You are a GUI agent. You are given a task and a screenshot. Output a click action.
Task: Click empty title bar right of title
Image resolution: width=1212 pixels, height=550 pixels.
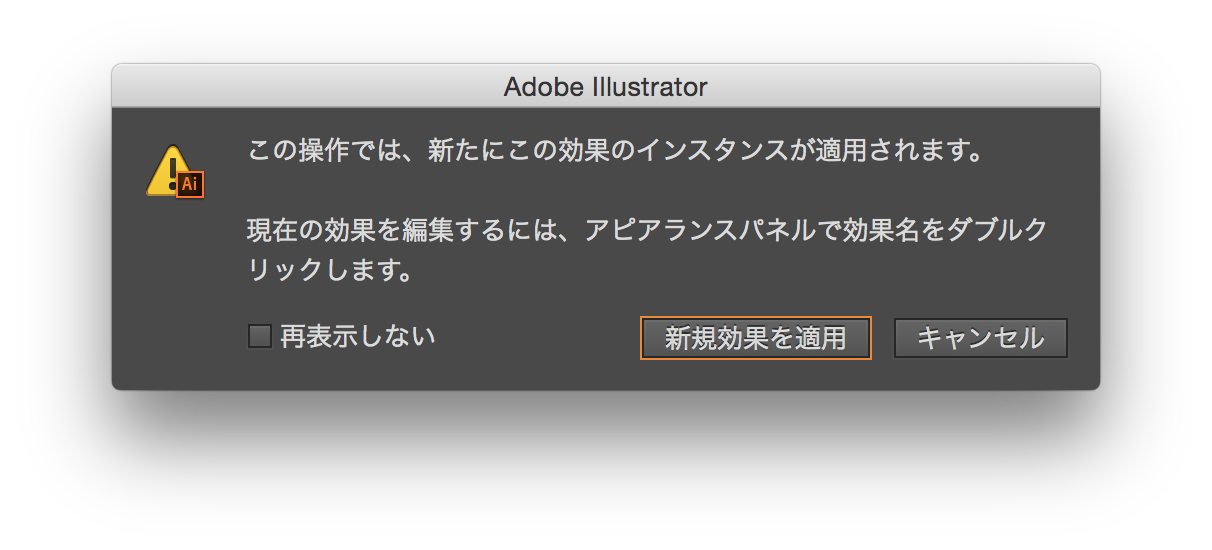[x=900, y=87]
